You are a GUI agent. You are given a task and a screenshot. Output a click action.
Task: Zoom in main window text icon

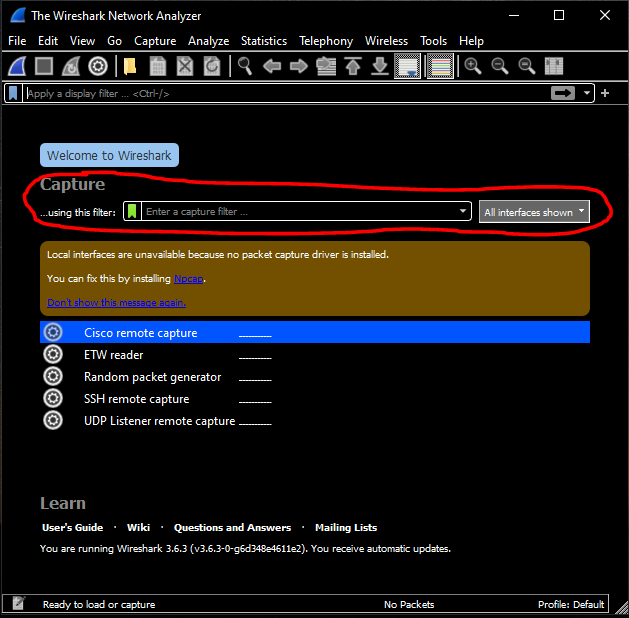(473, 66)
